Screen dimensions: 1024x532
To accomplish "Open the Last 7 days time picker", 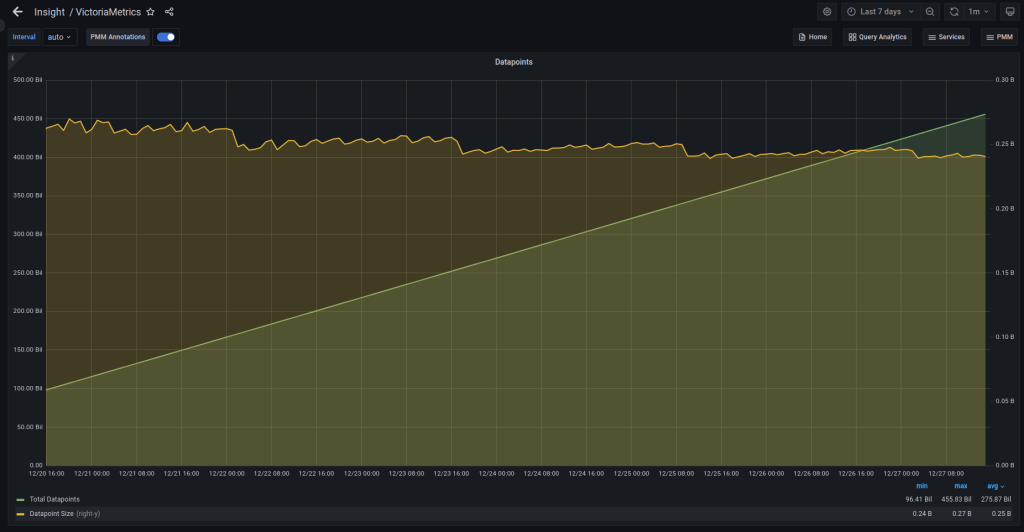I will click(x=879, y=12).
